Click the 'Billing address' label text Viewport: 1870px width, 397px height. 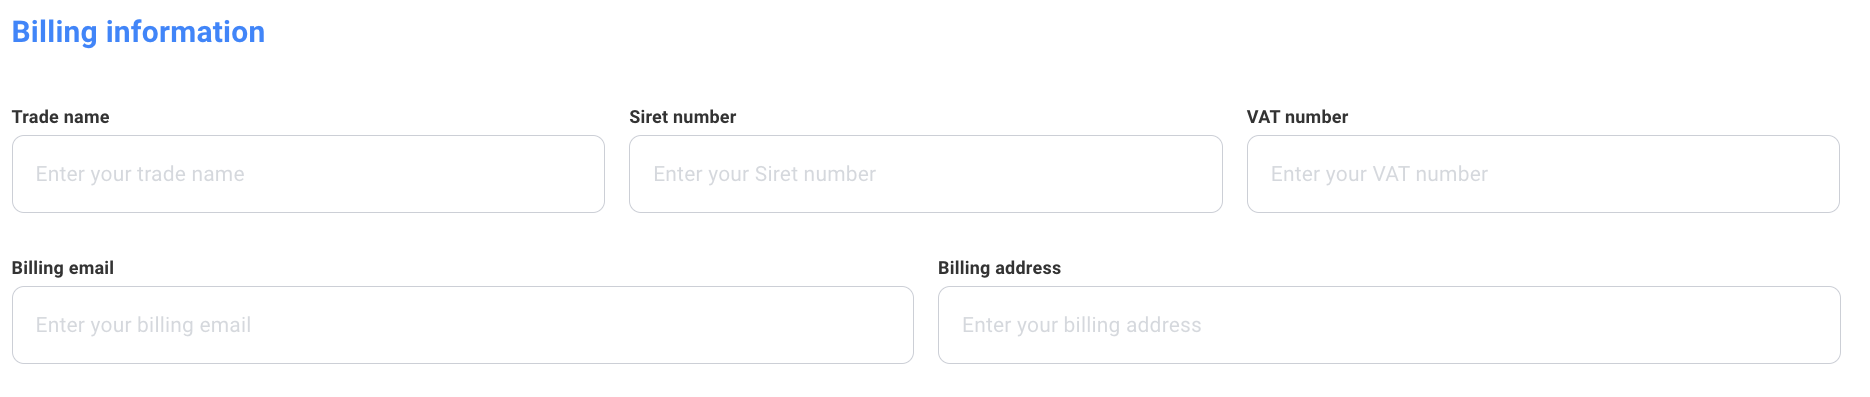[x=999, y=268]
